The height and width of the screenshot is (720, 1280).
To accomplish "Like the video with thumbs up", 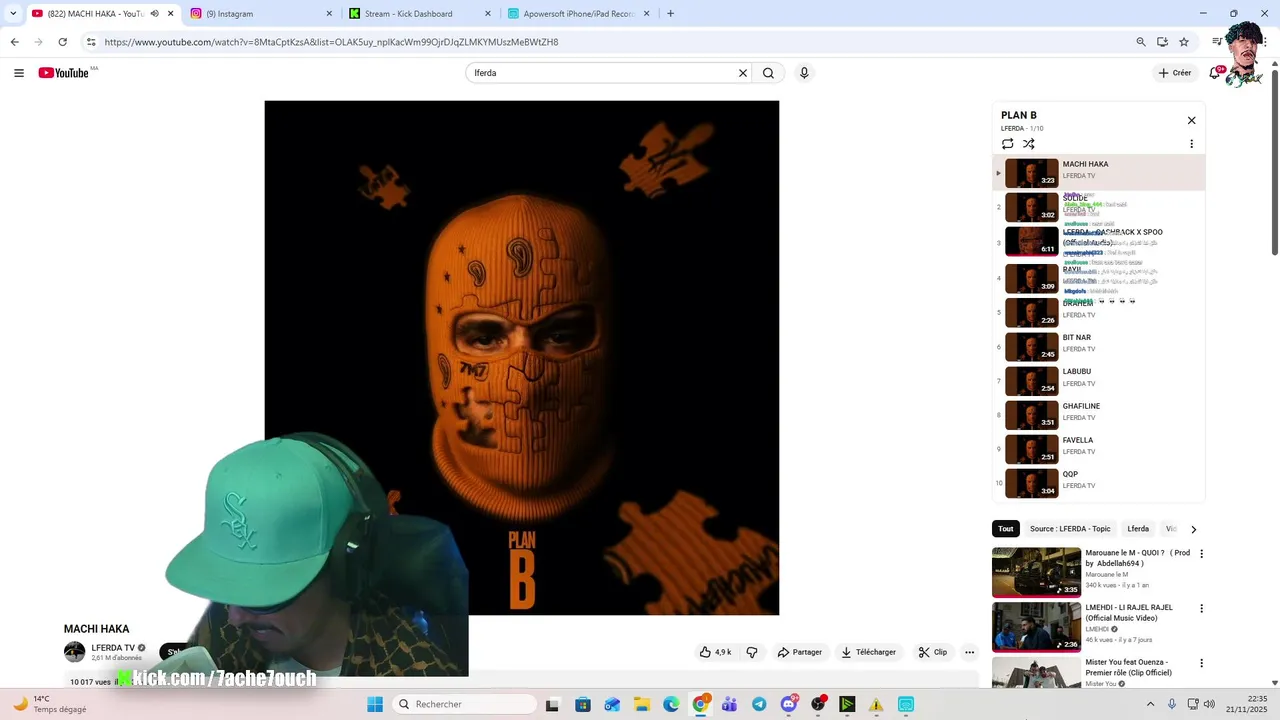I will coord(716,652).
